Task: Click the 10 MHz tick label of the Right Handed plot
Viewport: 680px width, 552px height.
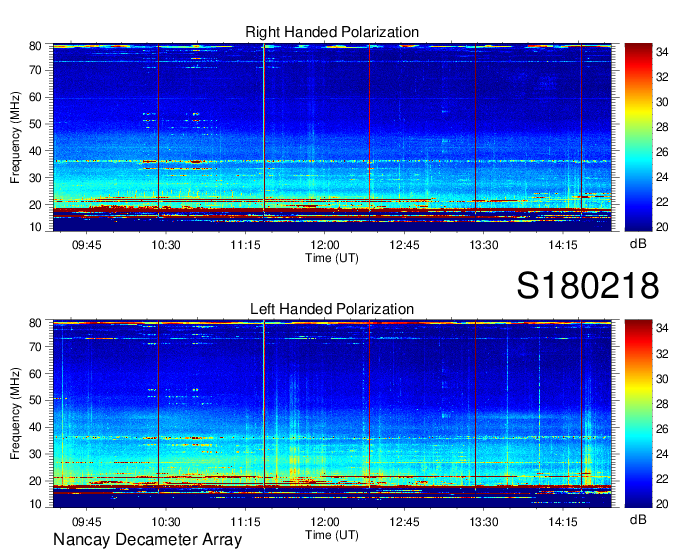Action: coord(35,227)
